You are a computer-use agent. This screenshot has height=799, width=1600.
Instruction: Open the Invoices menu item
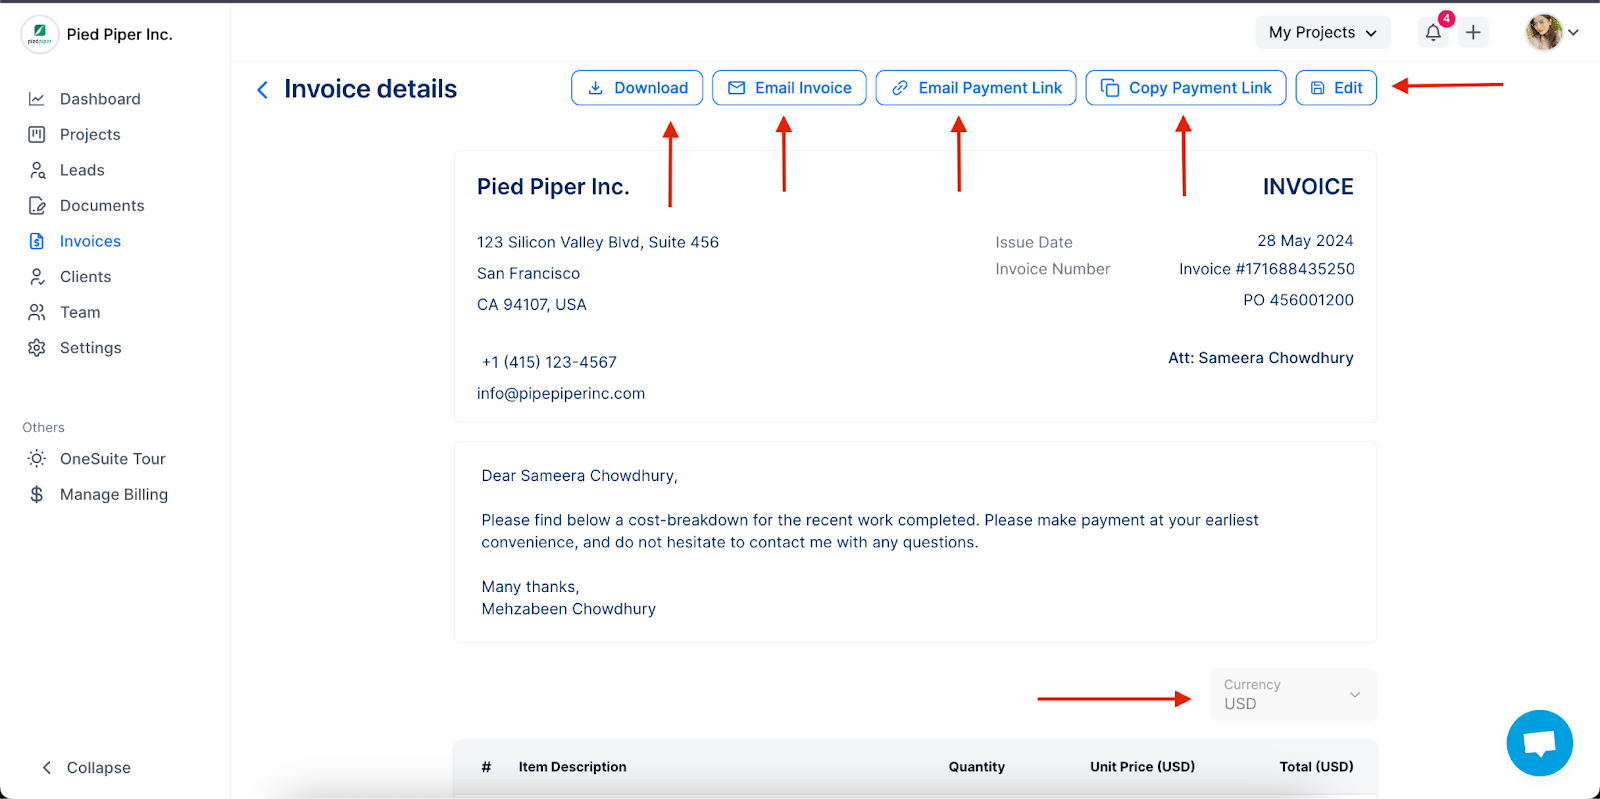tap(90, 241)
